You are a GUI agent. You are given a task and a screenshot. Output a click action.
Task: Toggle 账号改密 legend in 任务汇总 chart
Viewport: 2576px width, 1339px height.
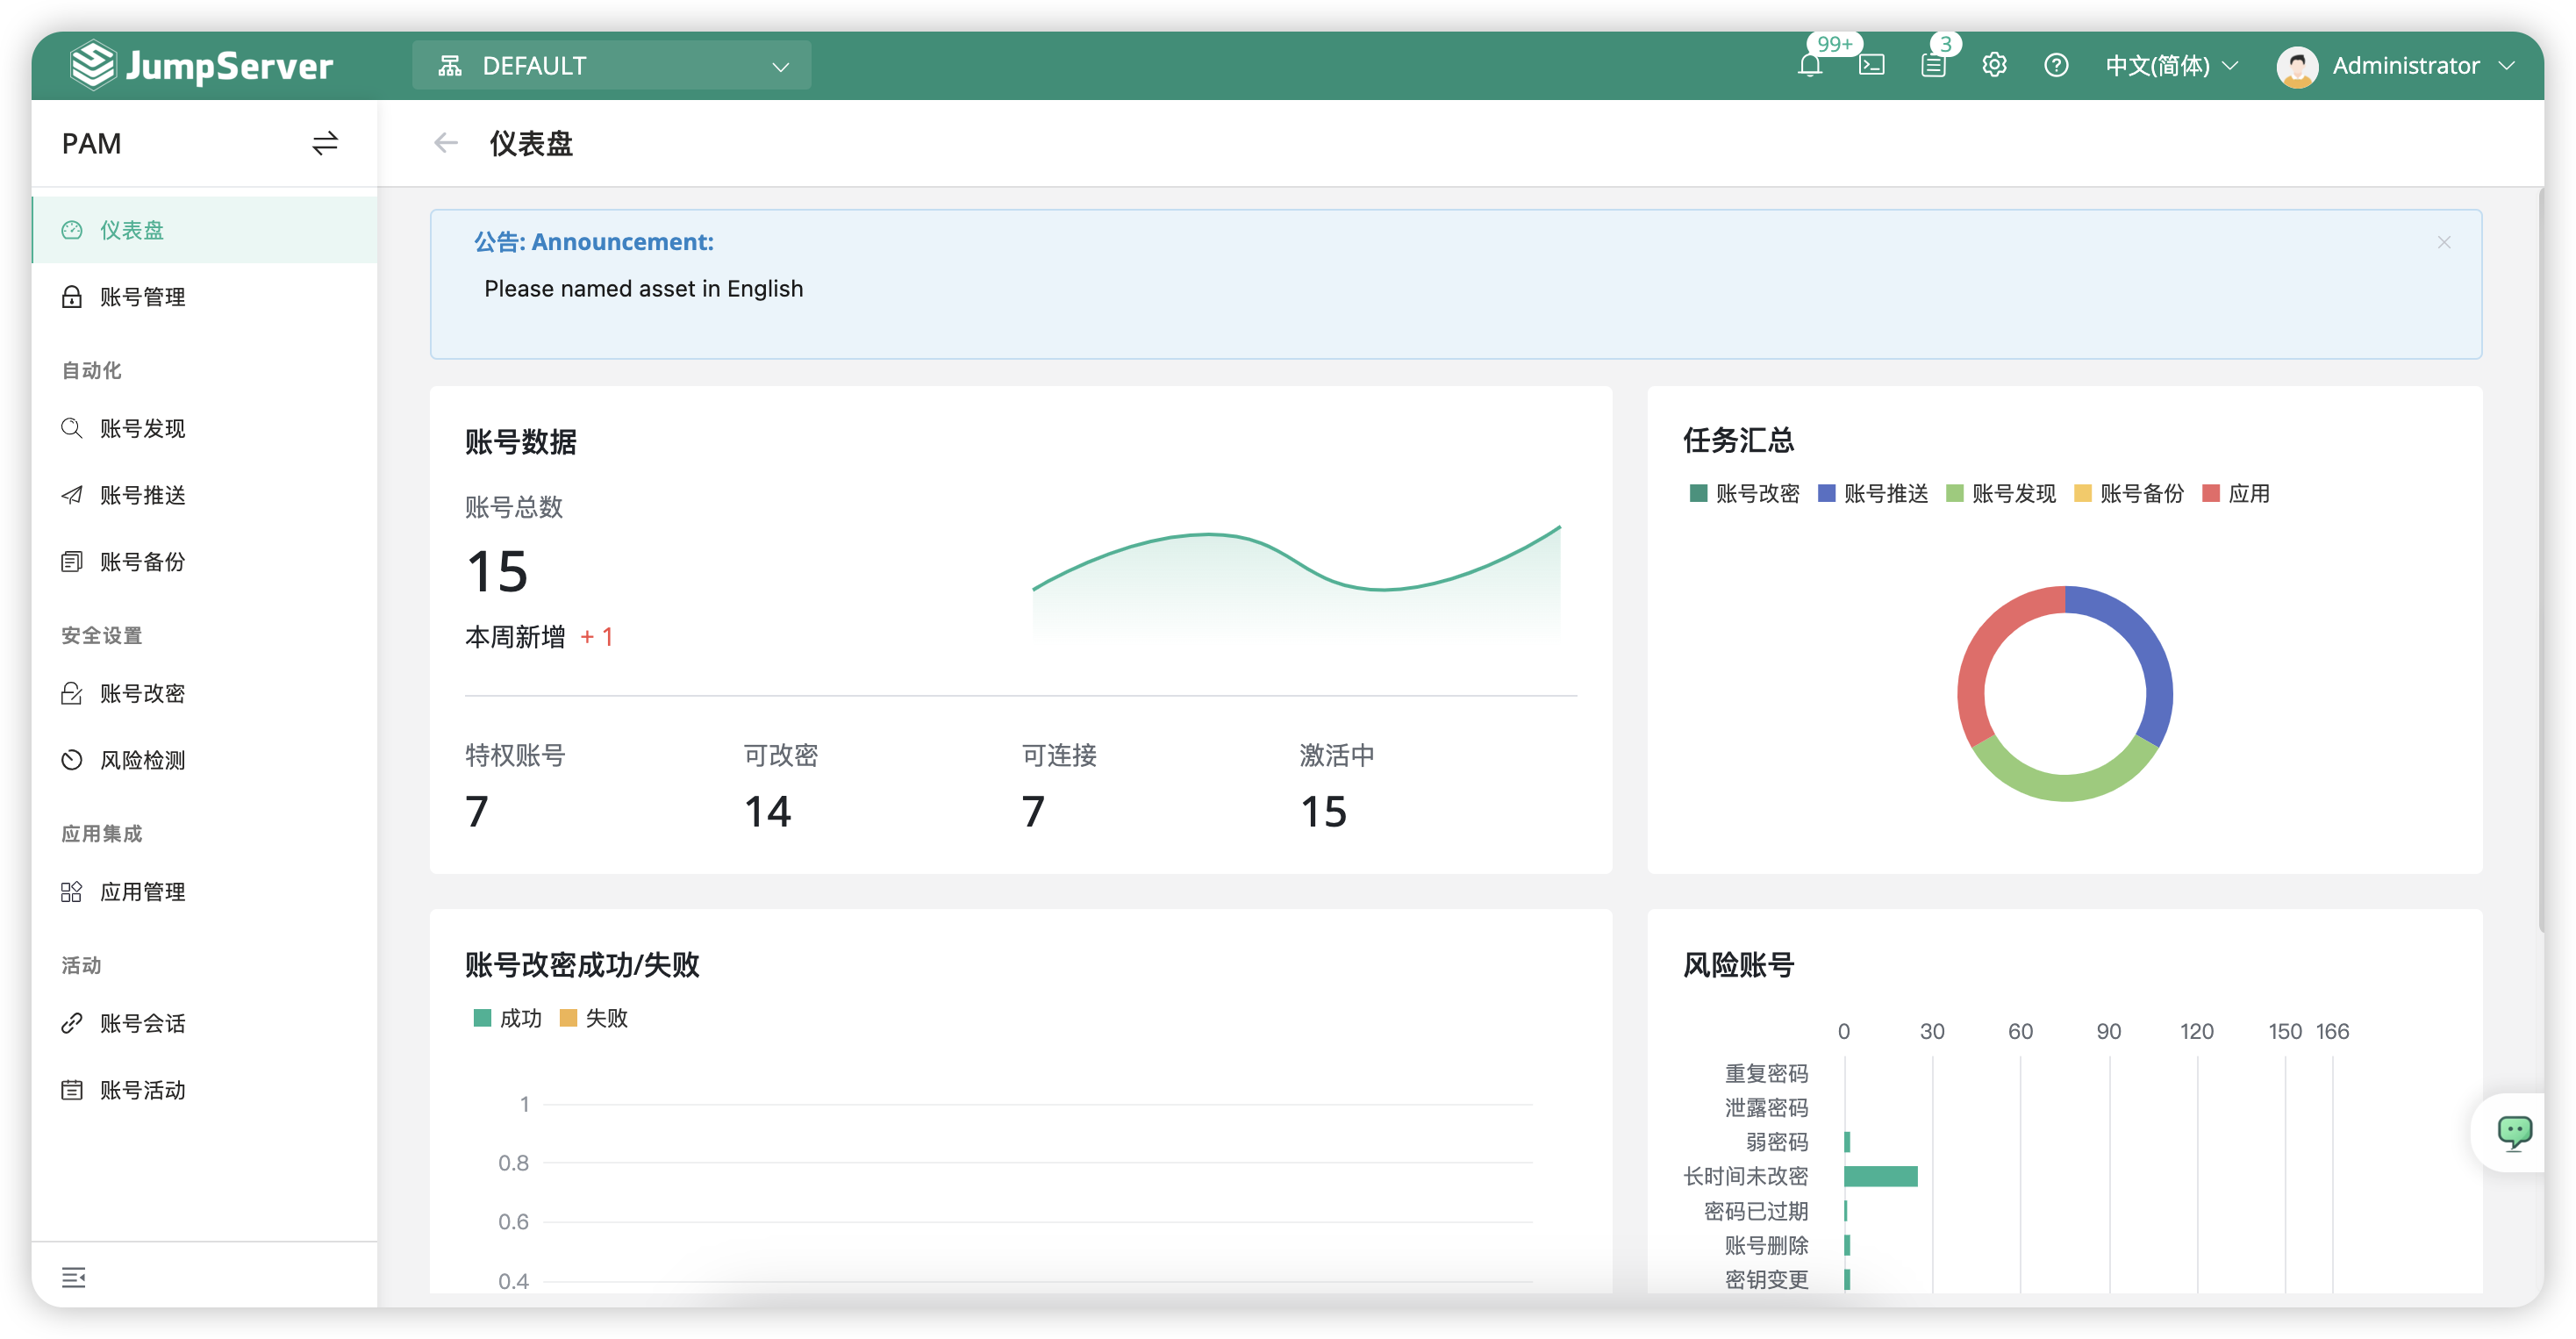point(1744,493)
